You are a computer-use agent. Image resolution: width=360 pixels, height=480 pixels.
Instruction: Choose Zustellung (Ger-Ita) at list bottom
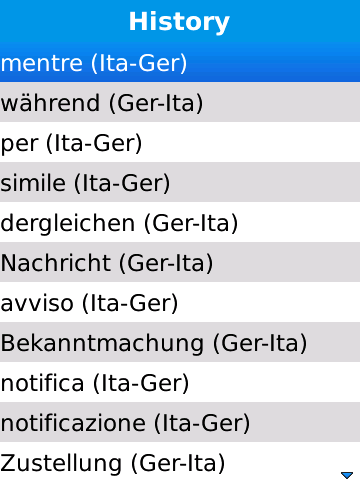180,461
